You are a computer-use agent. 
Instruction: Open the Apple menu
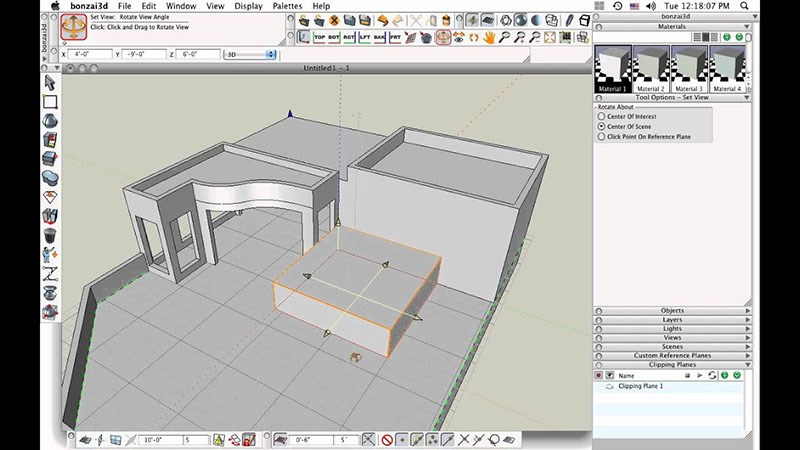pos(55,6)
